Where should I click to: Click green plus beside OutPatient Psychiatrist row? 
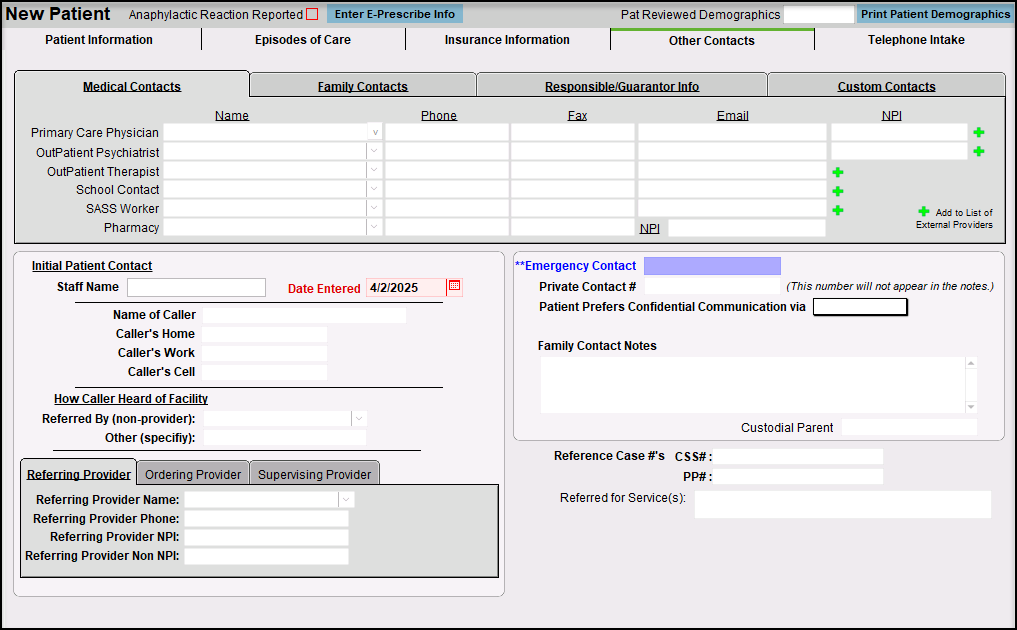click(x=978, y=151)
